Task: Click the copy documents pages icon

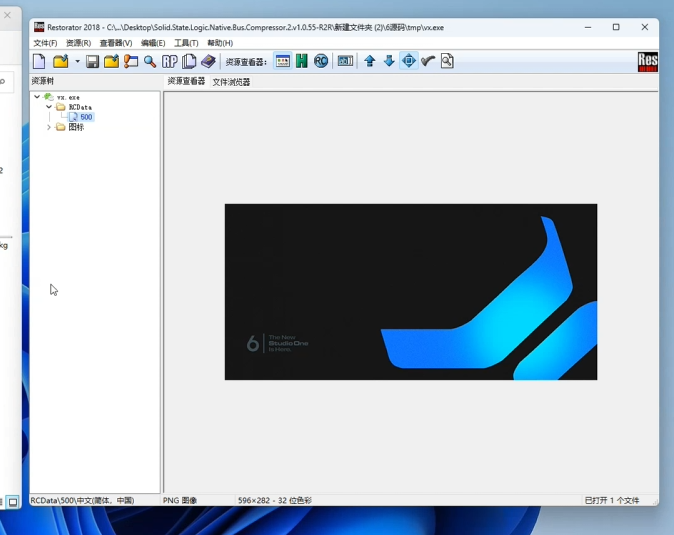Action: coord(189,61)
